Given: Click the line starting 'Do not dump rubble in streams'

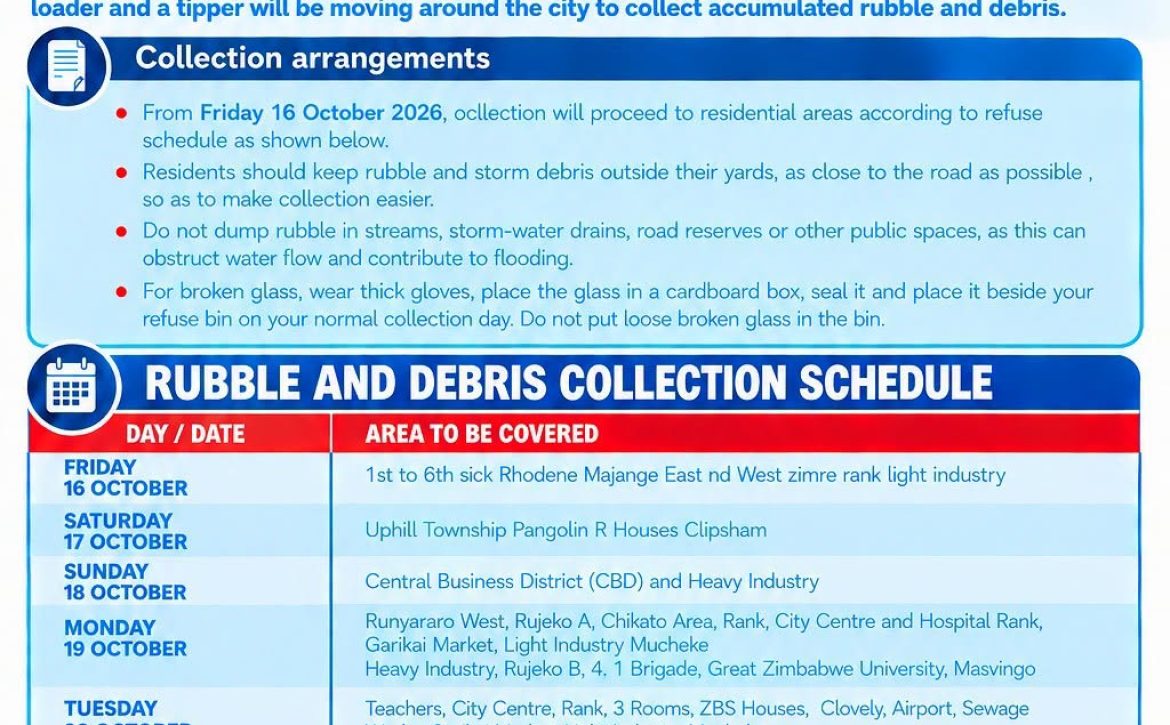Looking at the screenshot, I should pos(614,231).
